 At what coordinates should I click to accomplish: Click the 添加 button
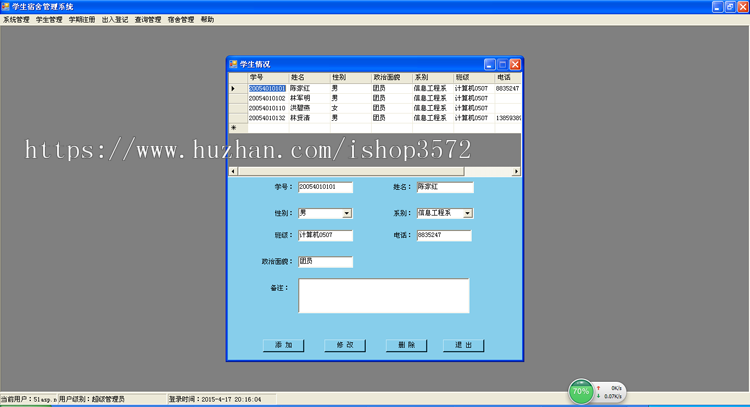click(x=283, y=345)
